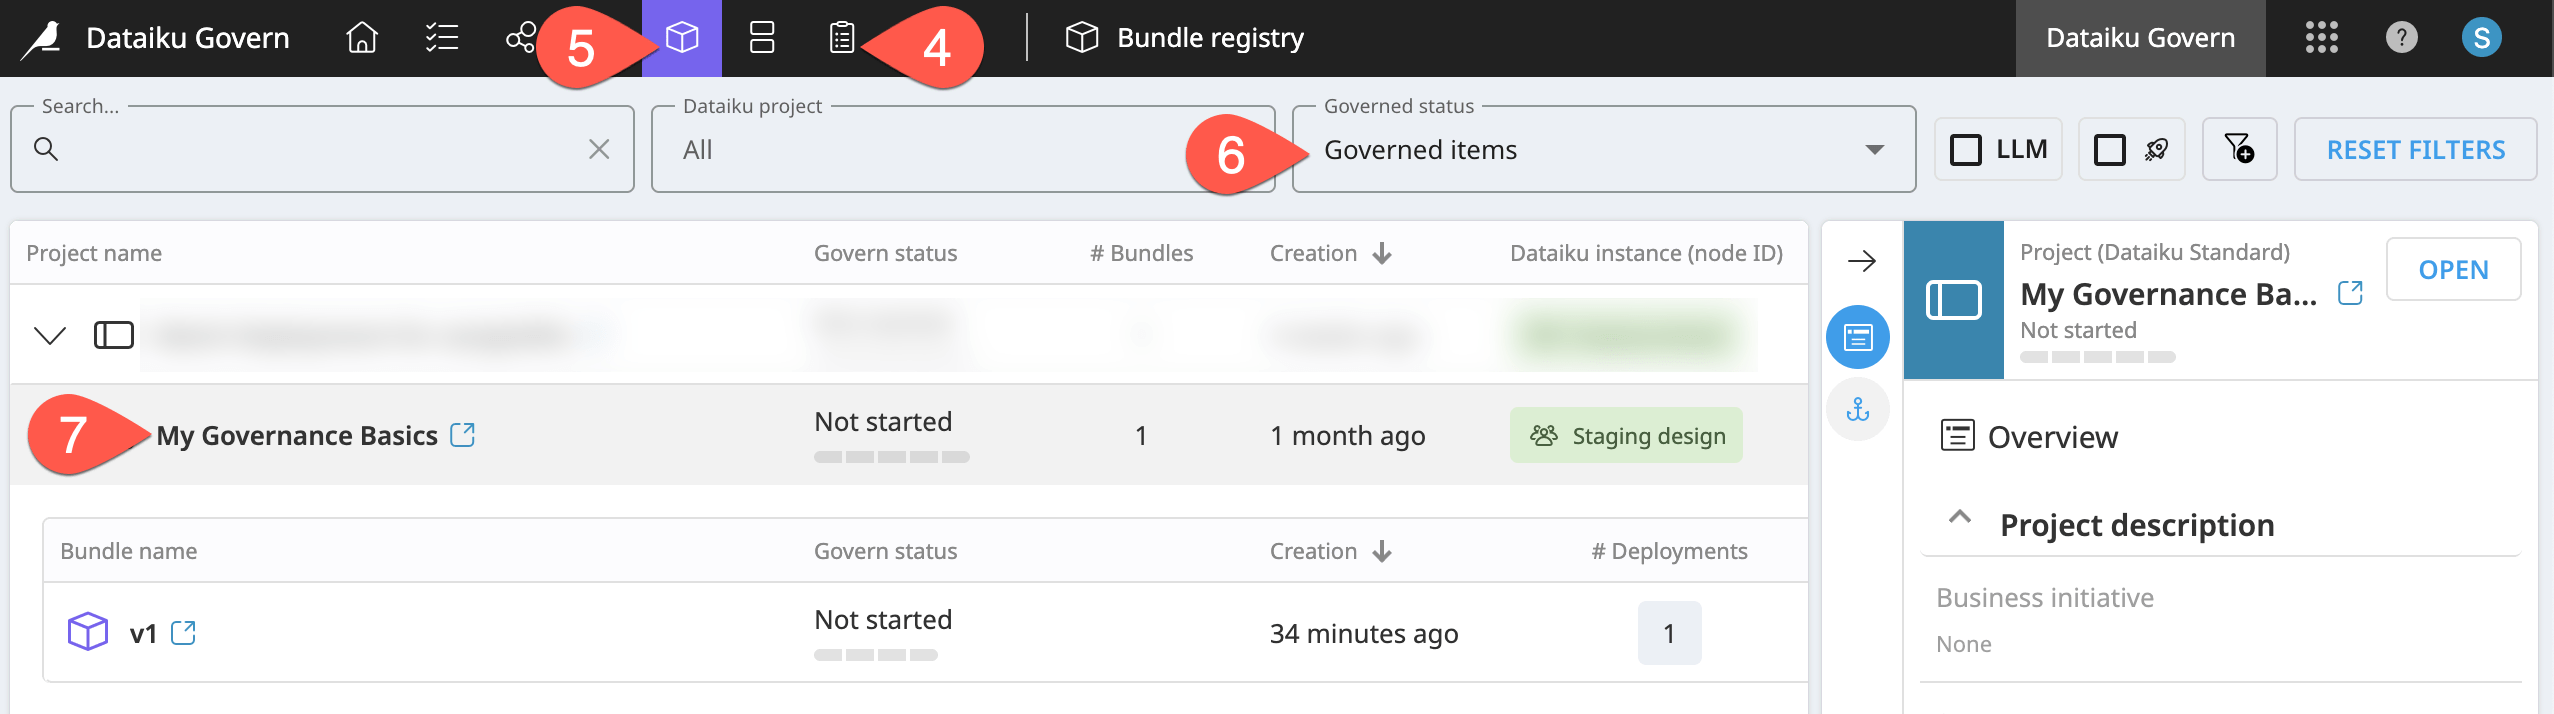The width and height of the screenshot is (2554, 714).
Task: Open the user profile avatar S
Action: tap(2481, 38)
